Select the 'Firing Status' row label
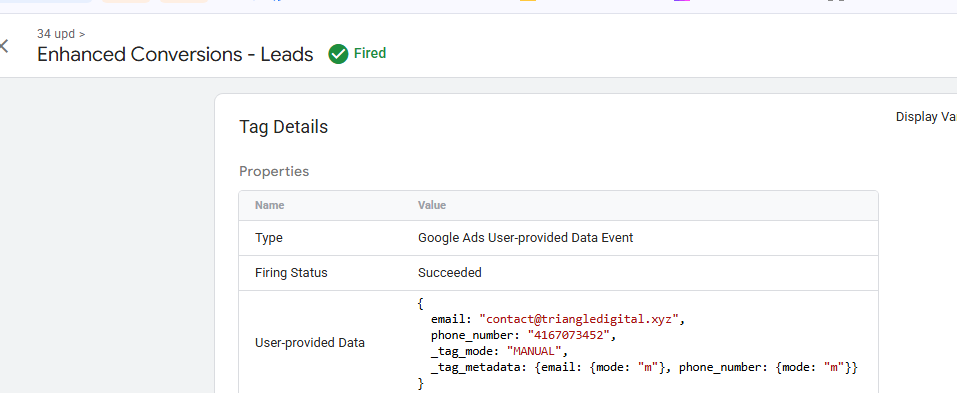The height and width of the screenshot is (393, 957). [291, 273]
